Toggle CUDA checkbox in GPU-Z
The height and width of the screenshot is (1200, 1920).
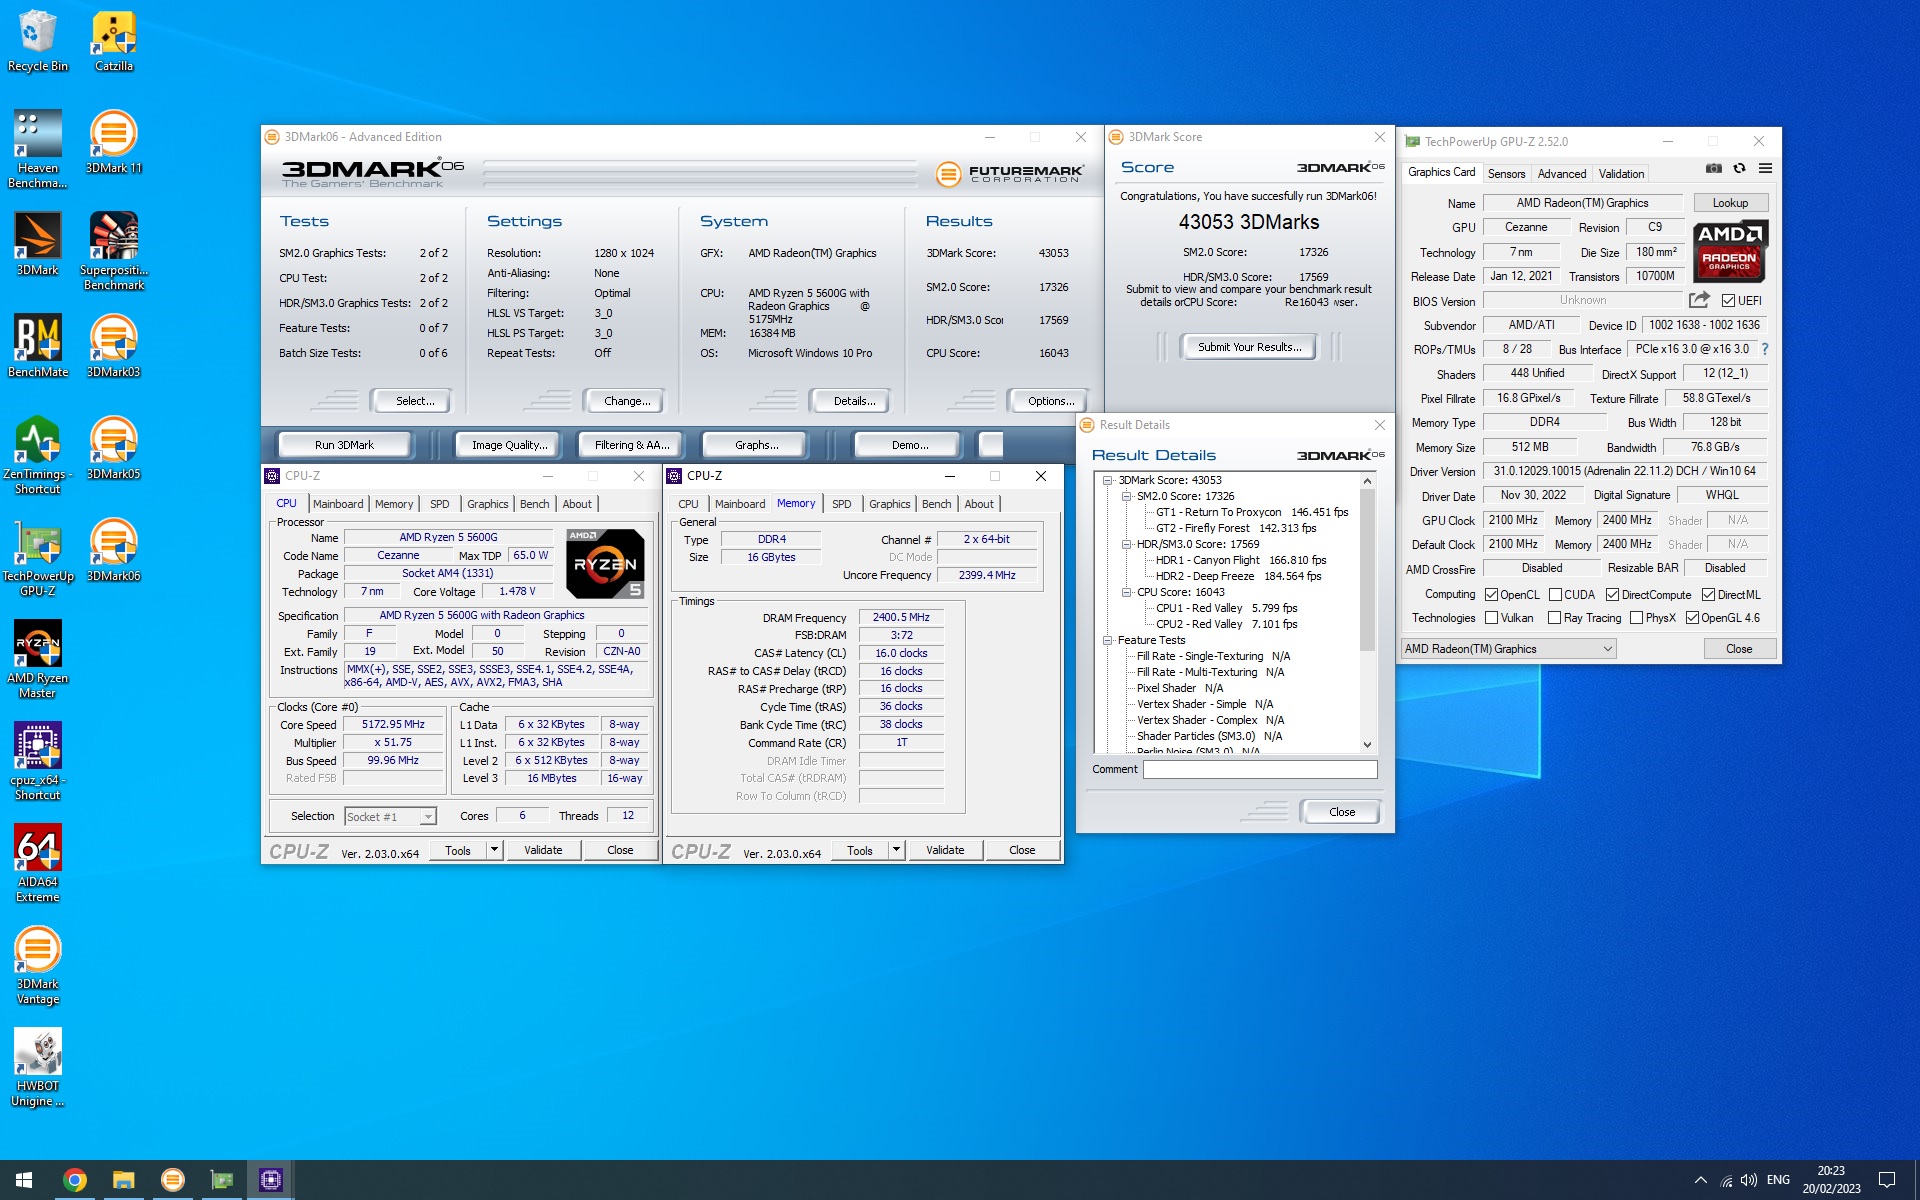1555,594
